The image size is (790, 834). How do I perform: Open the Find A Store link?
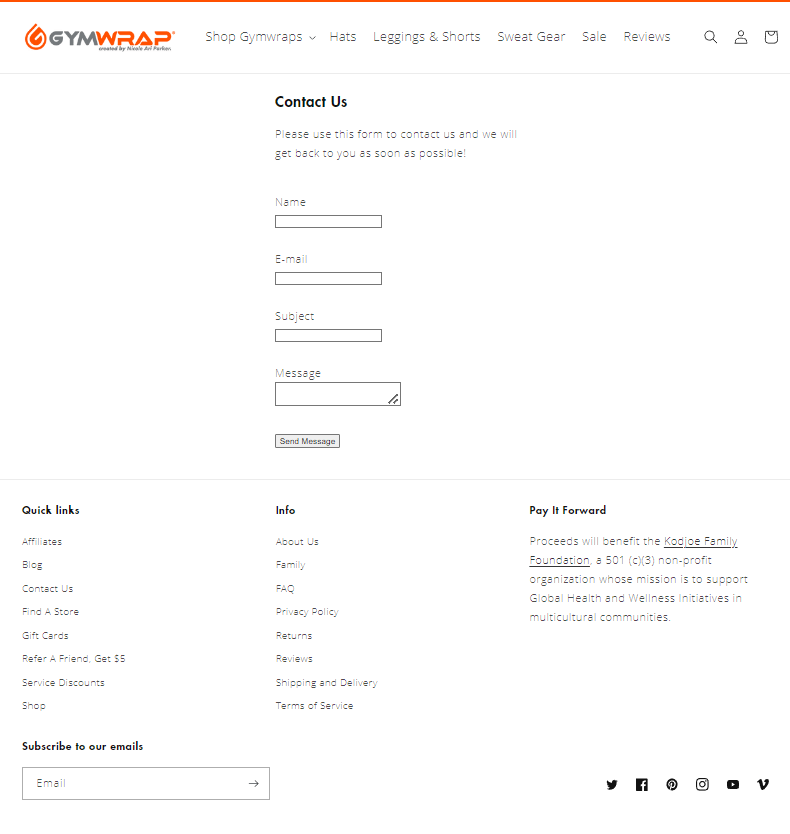tap(51, 612)
